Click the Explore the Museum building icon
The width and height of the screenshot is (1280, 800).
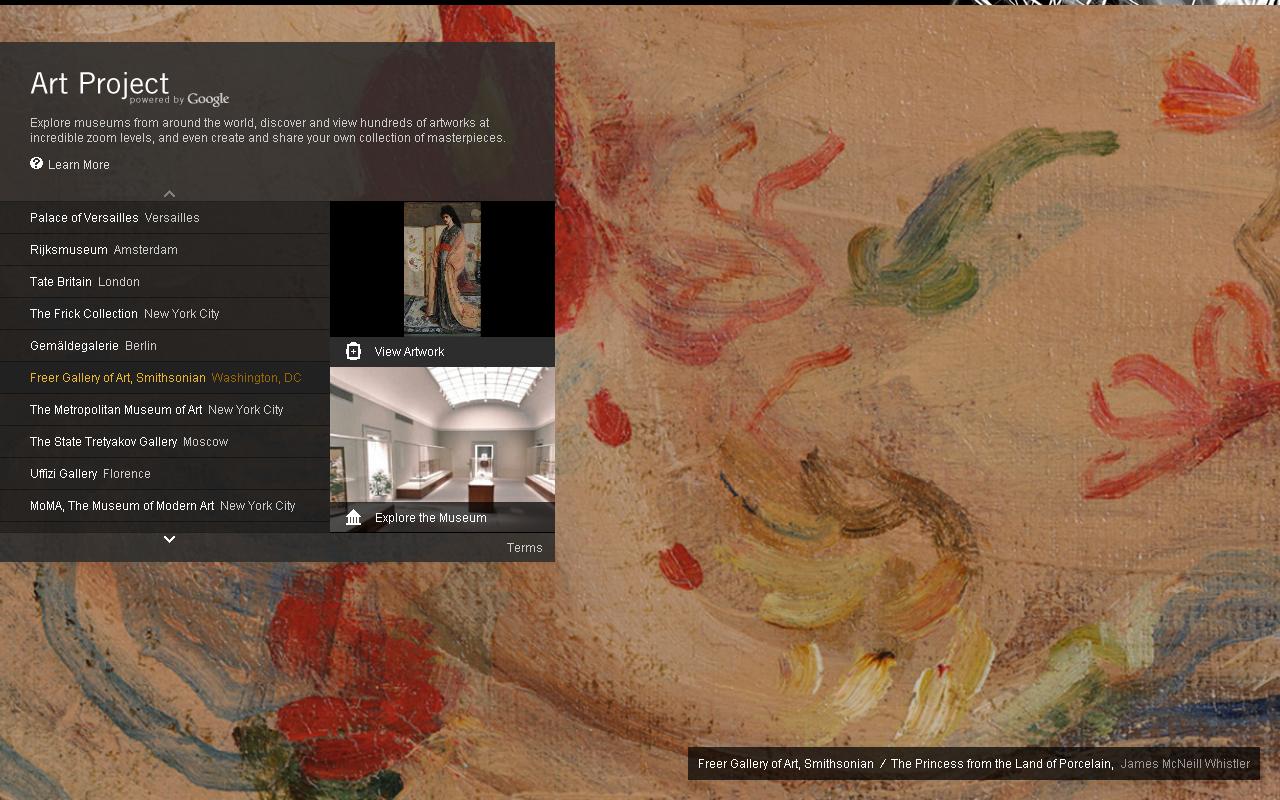coord(353,517)
